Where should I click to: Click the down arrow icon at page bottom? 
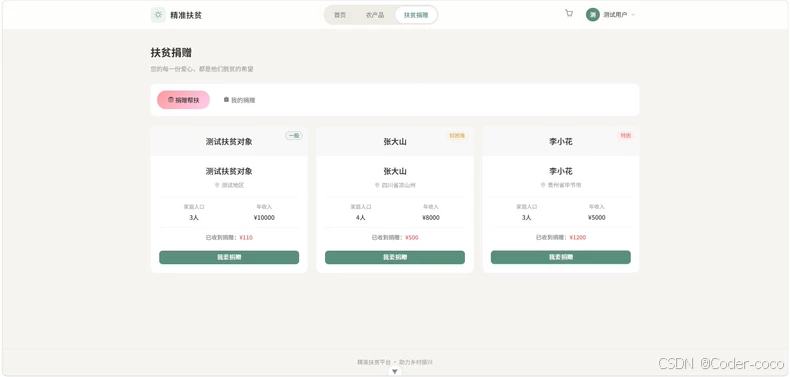coord(394,371)
